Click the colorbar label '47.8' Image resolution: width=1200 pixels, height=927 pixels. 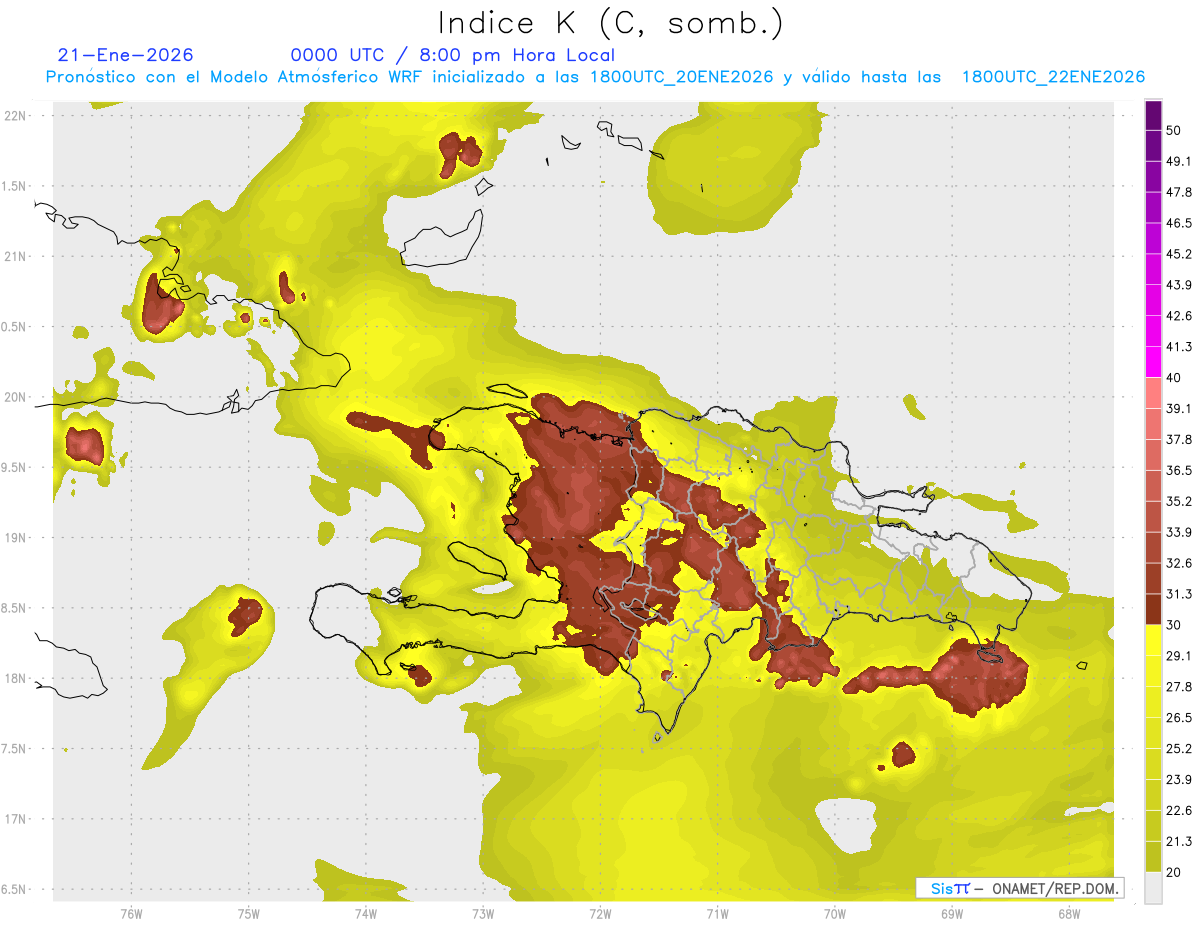(x=1178, y=192)
